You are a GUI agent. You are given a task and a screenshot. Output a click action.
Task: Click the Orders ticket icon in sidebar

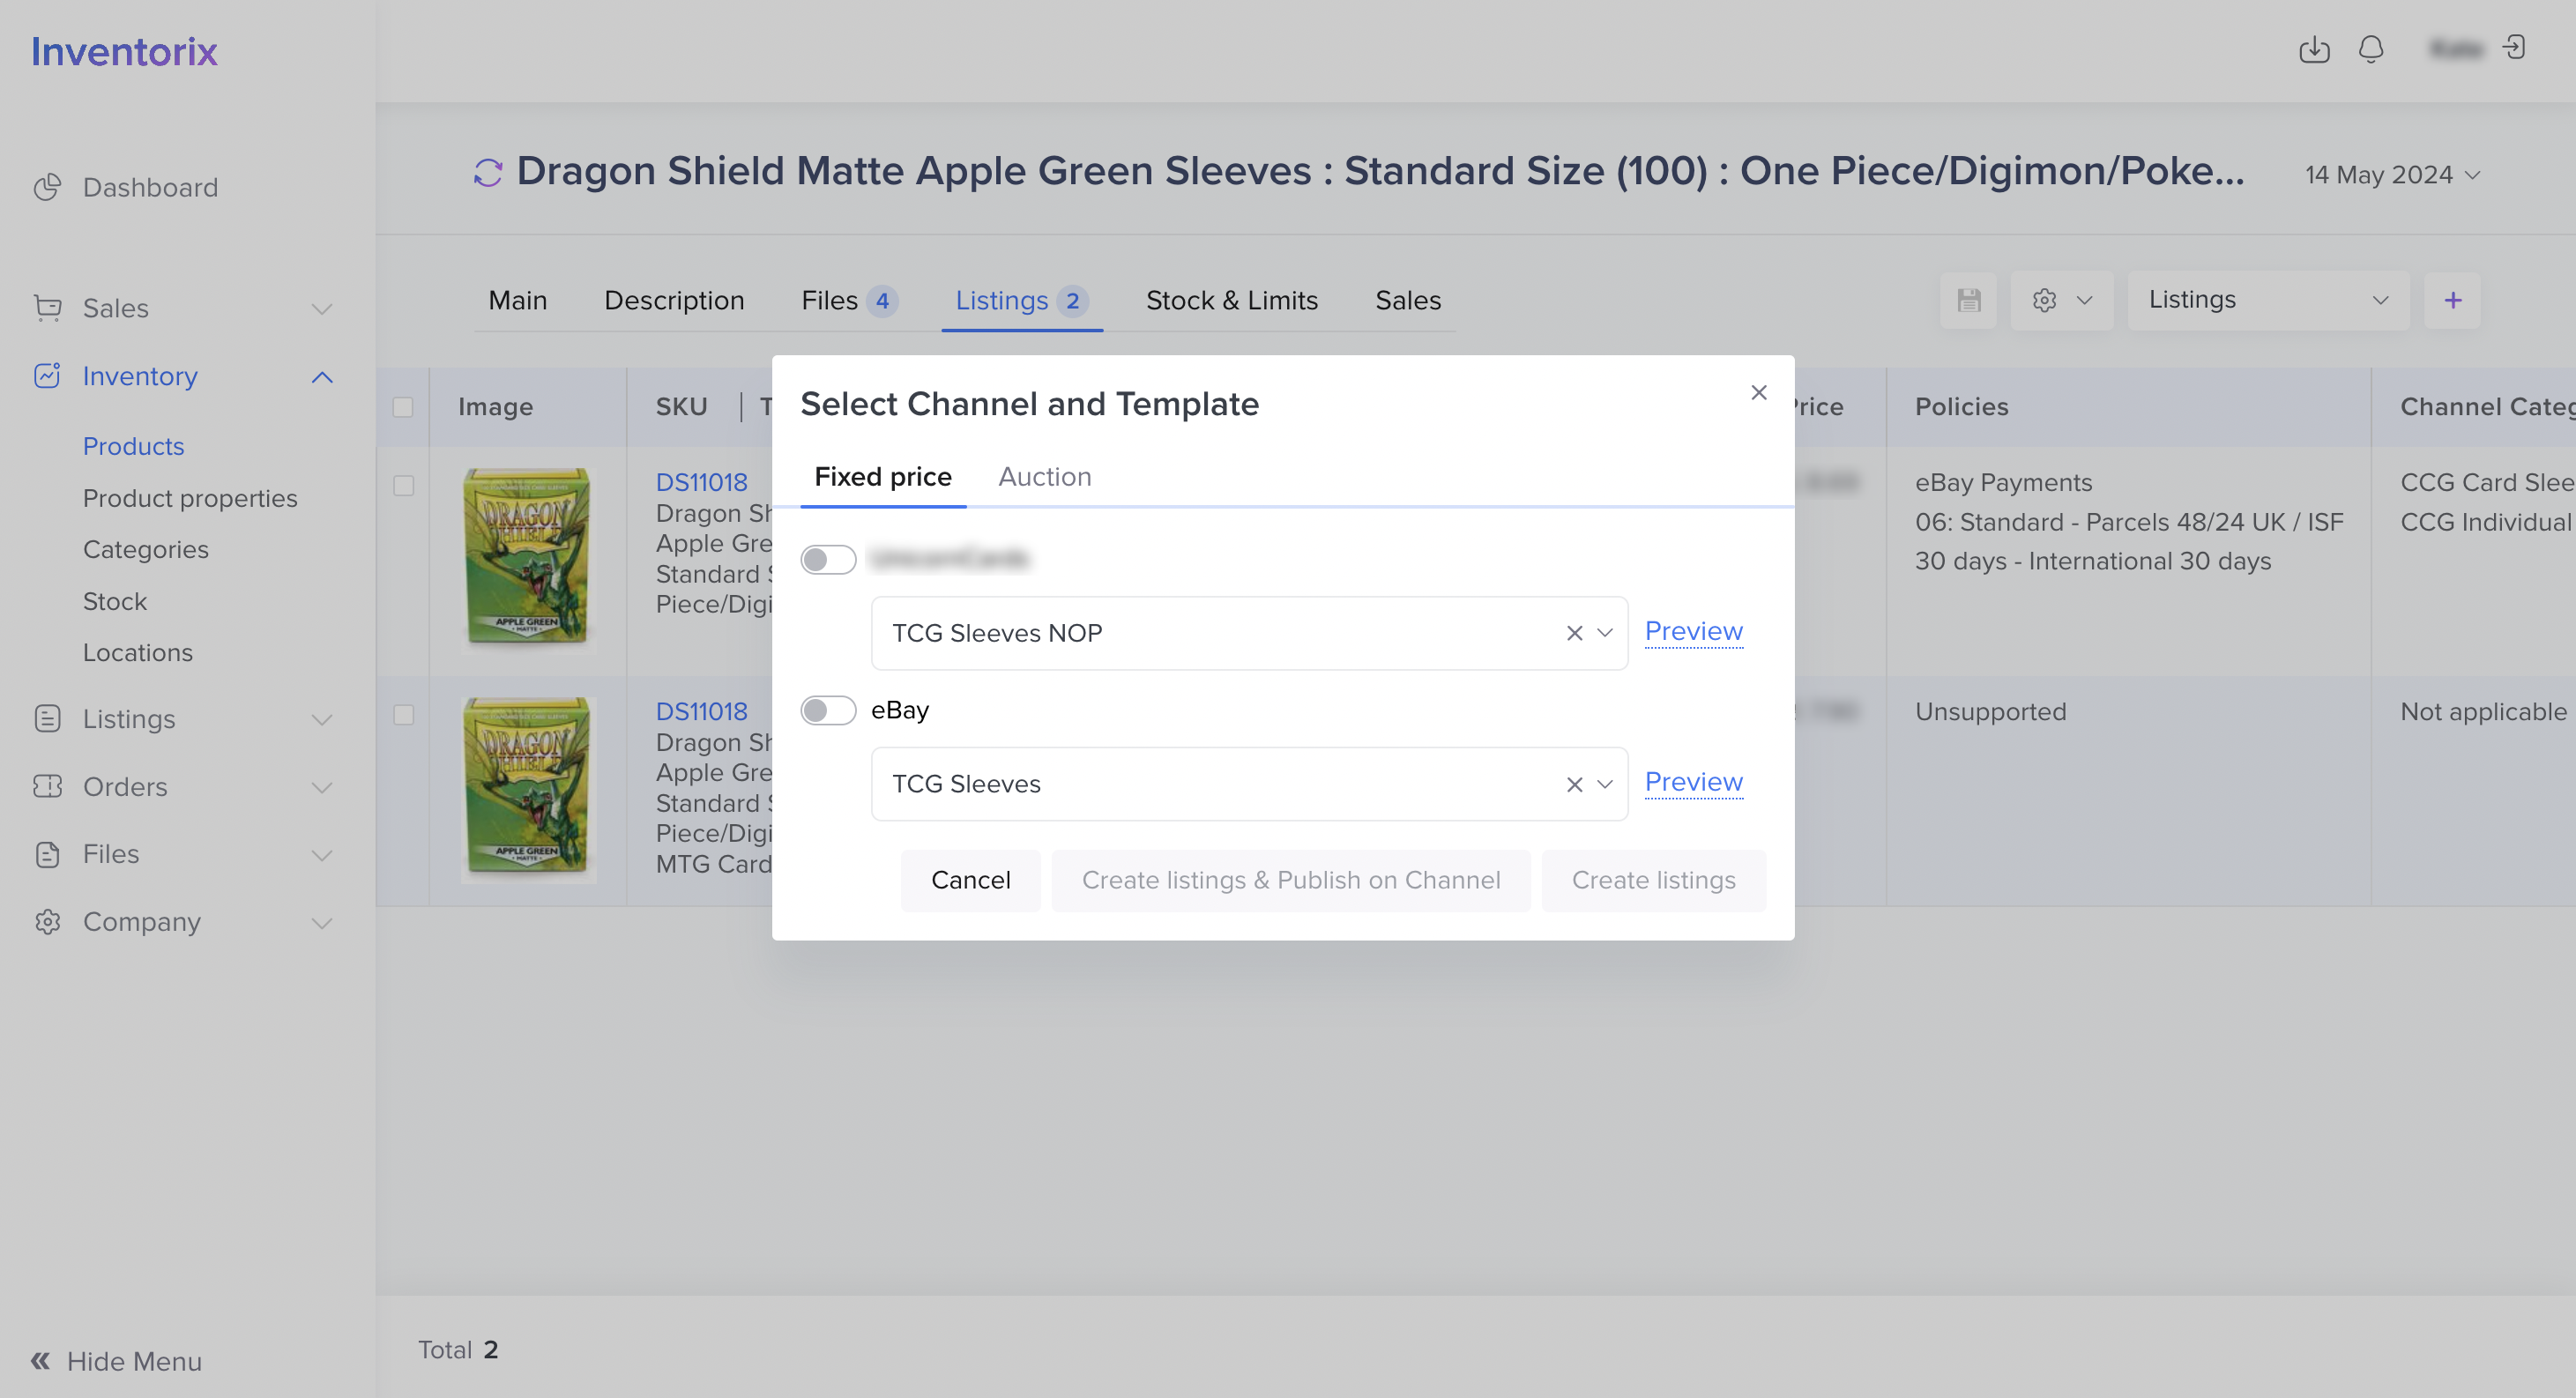click(x=47, y=787)
